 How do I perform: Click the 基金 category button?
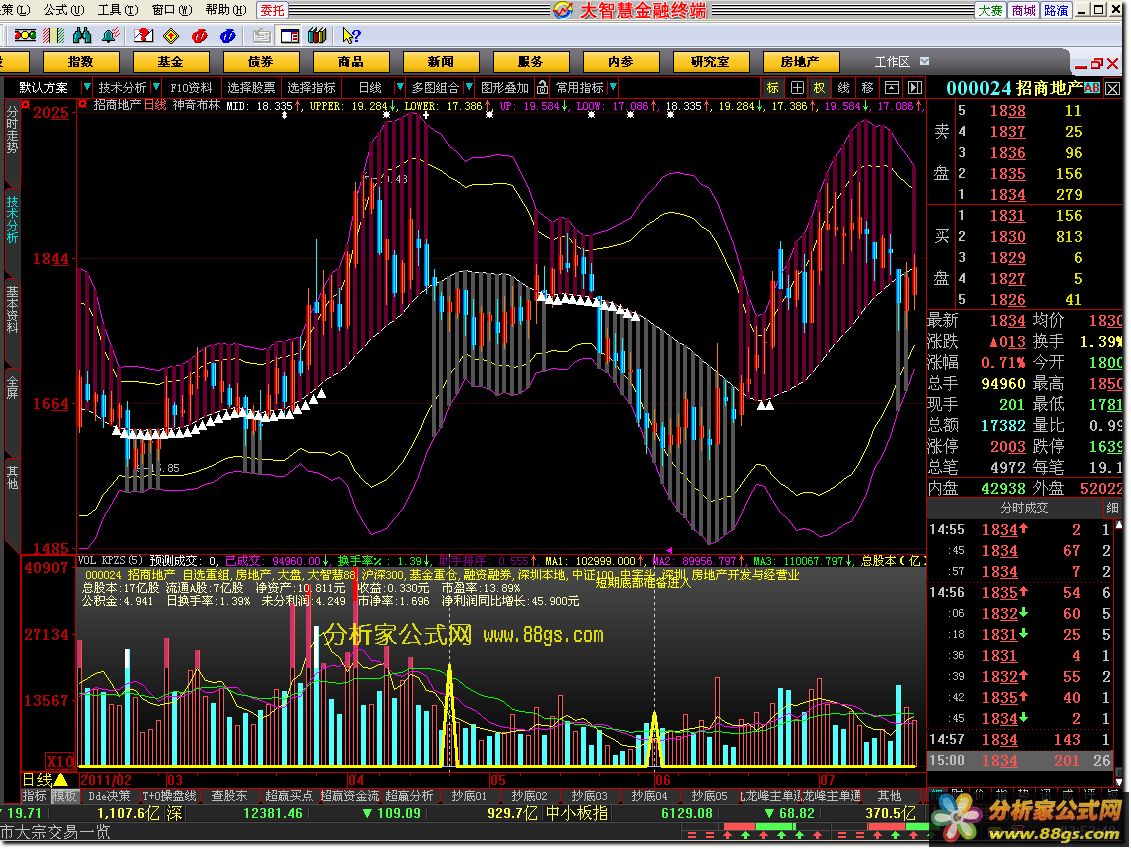[170, 61]
